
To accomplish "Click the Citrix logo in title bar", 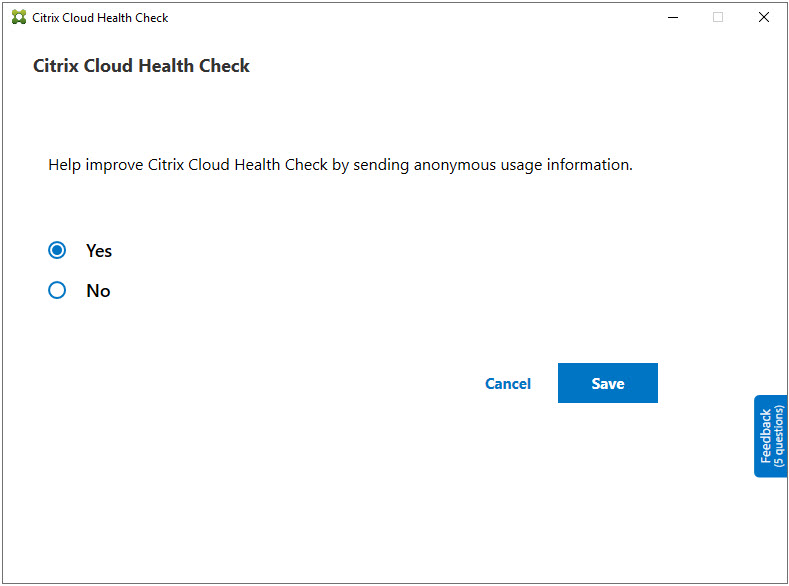I will click(x=18, y=18).
